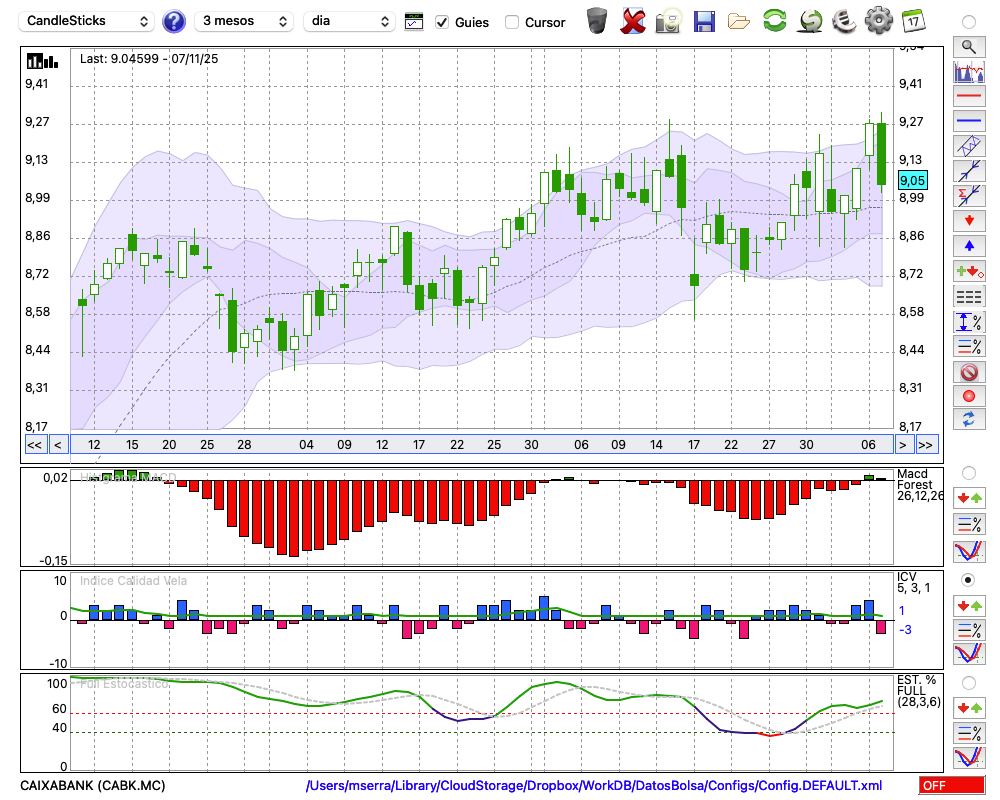The width and height of the screenshot is (1000, 800).
Task: Click the volume histogram chart tool
Action: coord(969,71)
